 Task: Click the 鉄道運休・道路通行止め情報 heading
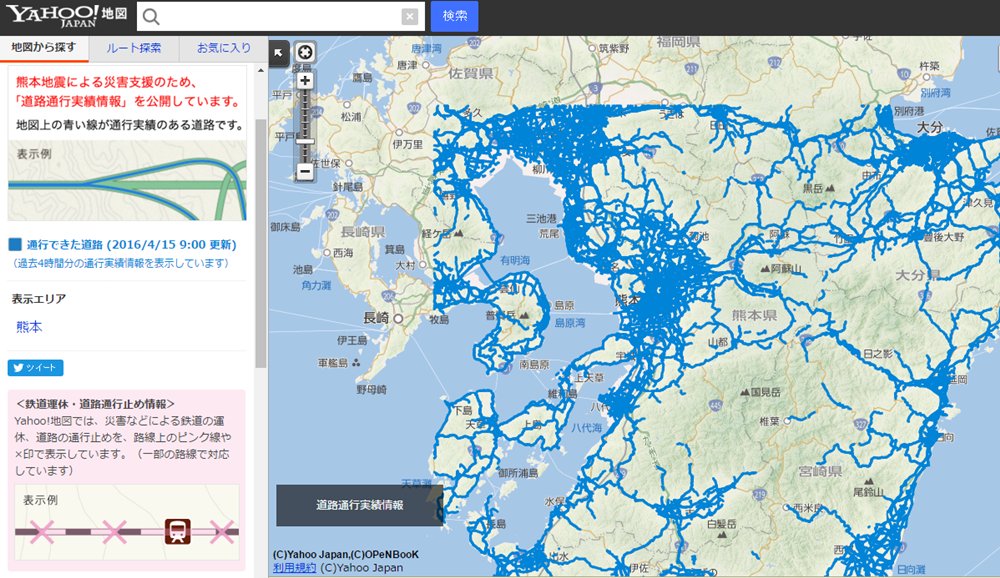click(95, 404)
